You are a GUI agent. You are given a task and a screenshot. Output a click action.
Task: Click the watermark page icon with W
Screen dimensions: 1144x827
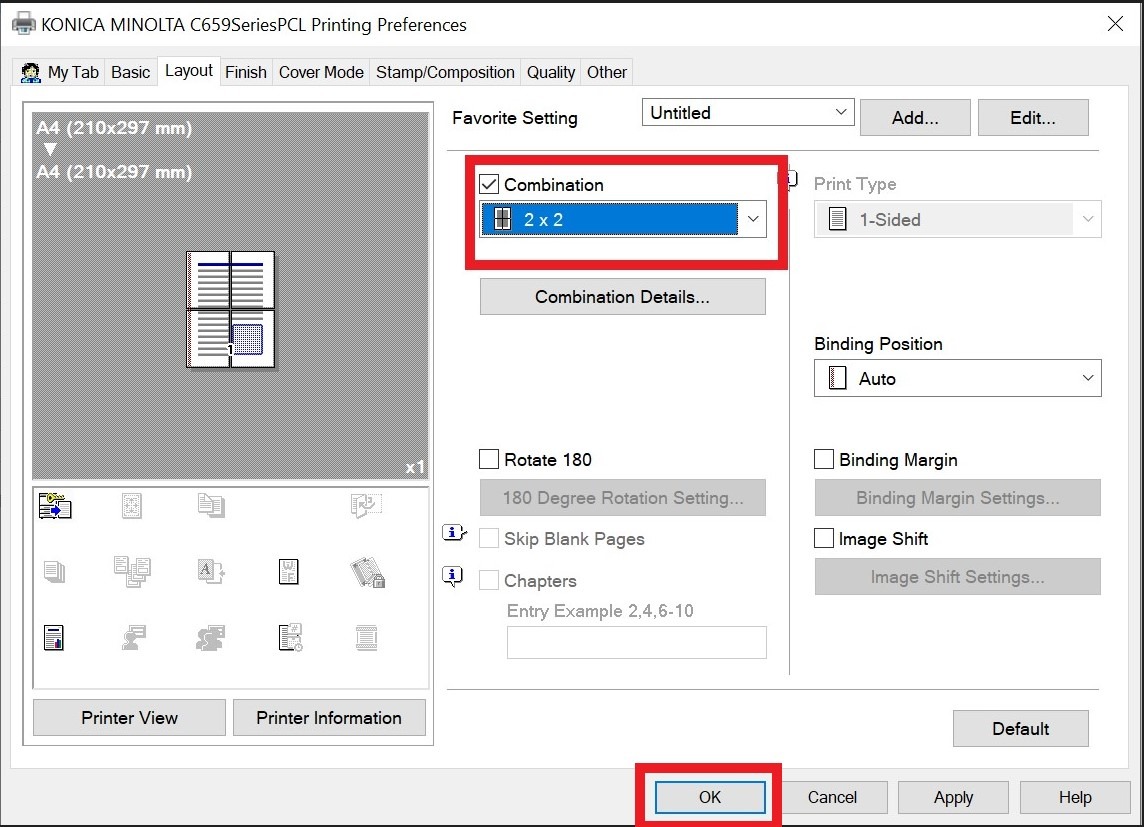click(288, 571)
